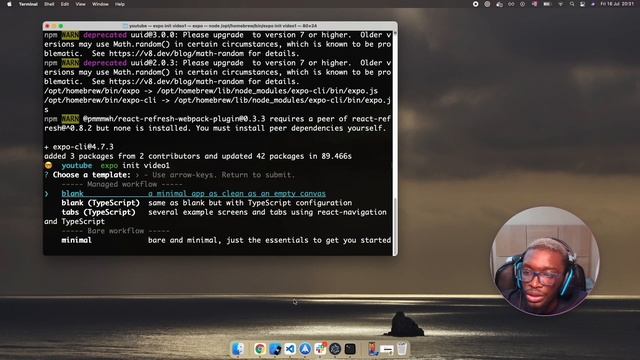Open the Apple menu
The height and width of the screenshot is (360, 640).
pos(9,4)
